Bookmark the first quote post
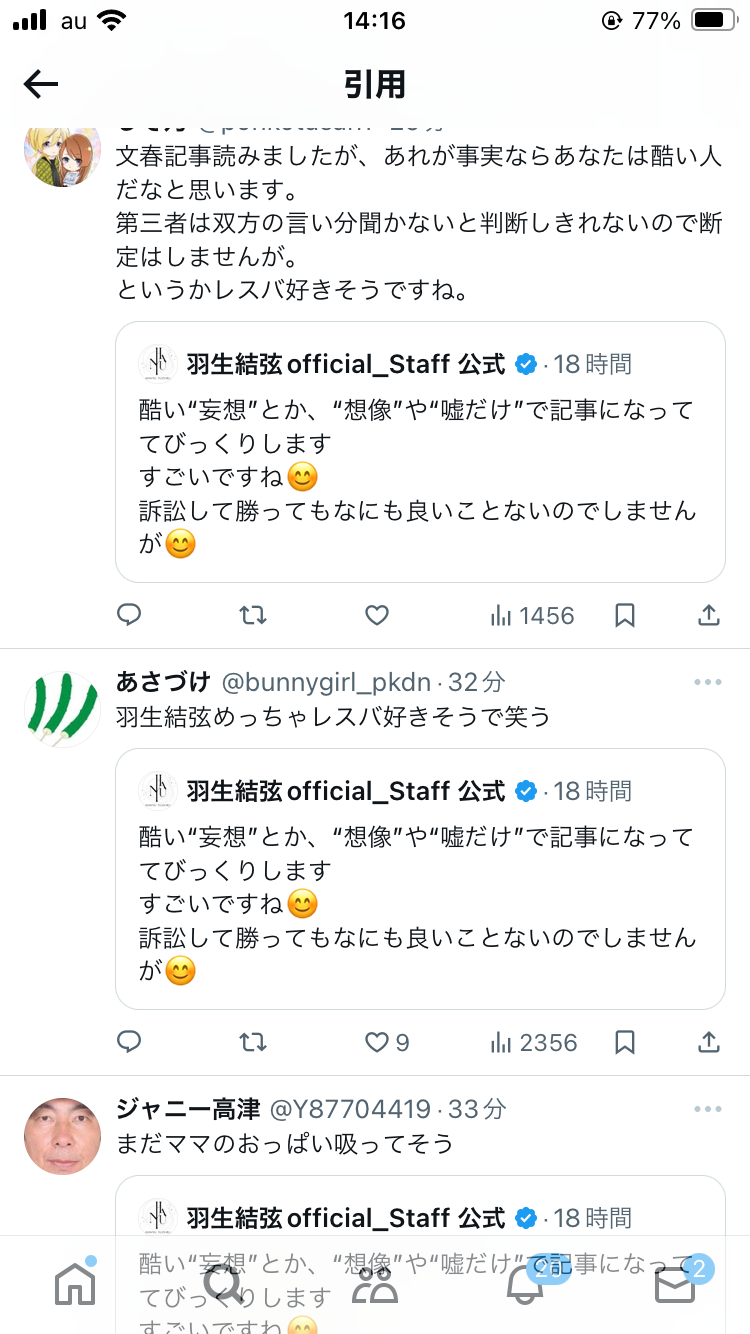The image size is (750, 1334). pyautogui.click(x=625, y=615)
